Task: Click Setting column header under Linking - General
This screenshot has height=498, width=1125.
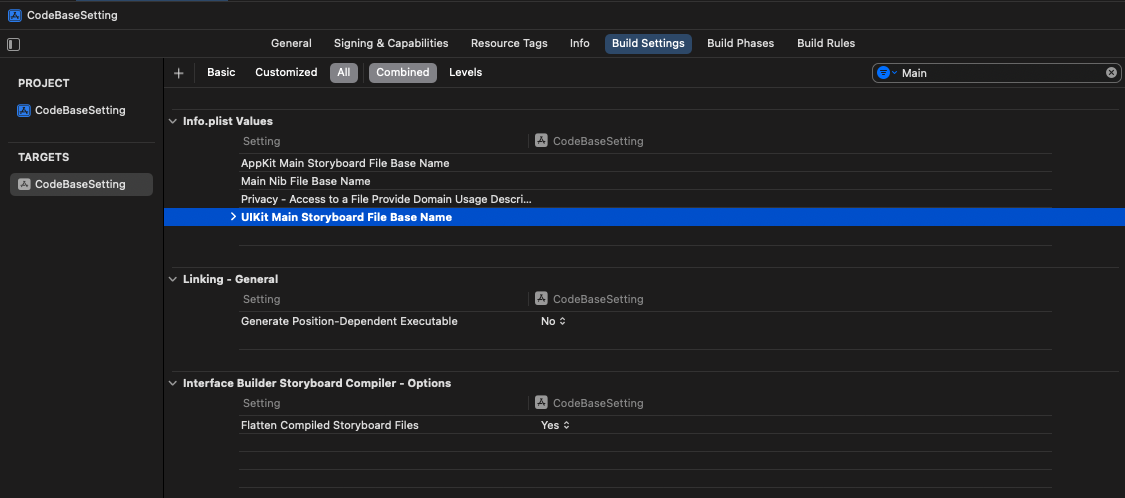Action: coord(261,299)
